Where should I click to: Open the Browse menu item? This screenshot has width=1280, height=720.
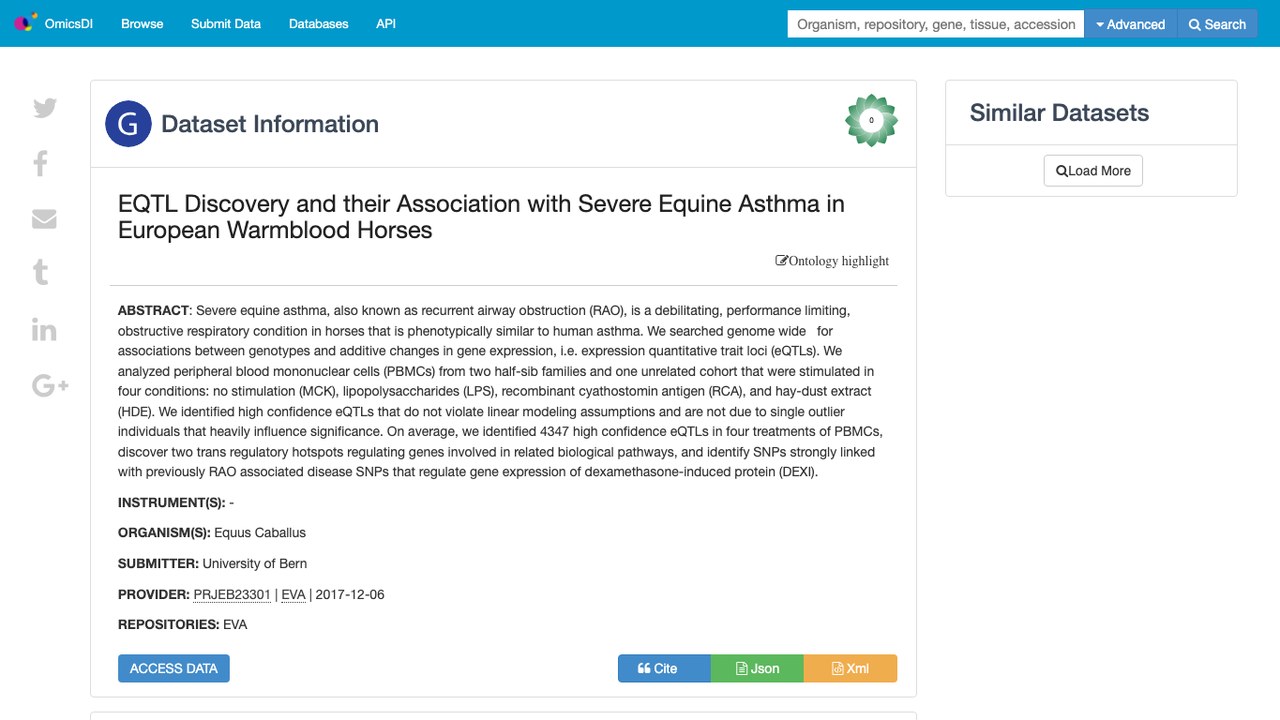coord(142,23)
